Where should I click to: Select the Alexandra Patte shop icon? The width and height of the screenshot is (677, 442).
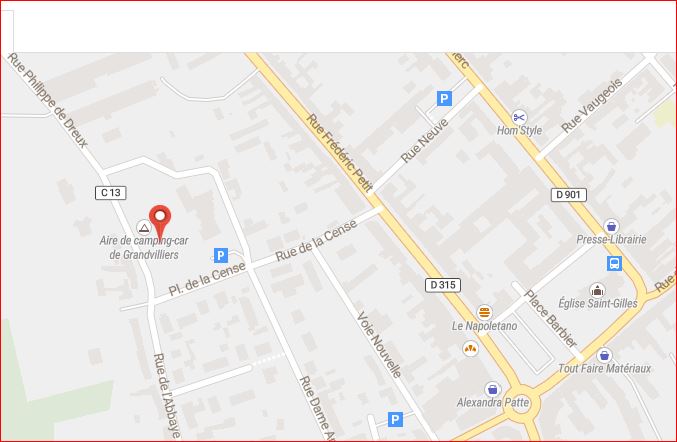coord(493,389)
